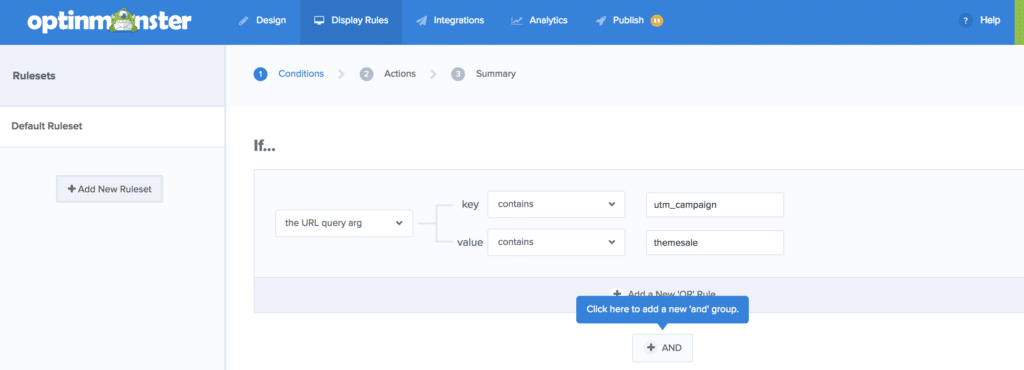Go to the Conditions step
1024x370 pixels.
[x=301, y=74]
